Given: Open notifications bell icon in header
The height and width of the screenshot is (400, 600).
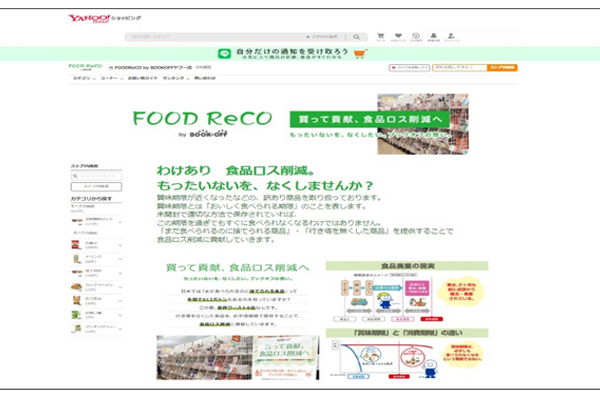Looking at the screenshot, I should click(434, 37).
